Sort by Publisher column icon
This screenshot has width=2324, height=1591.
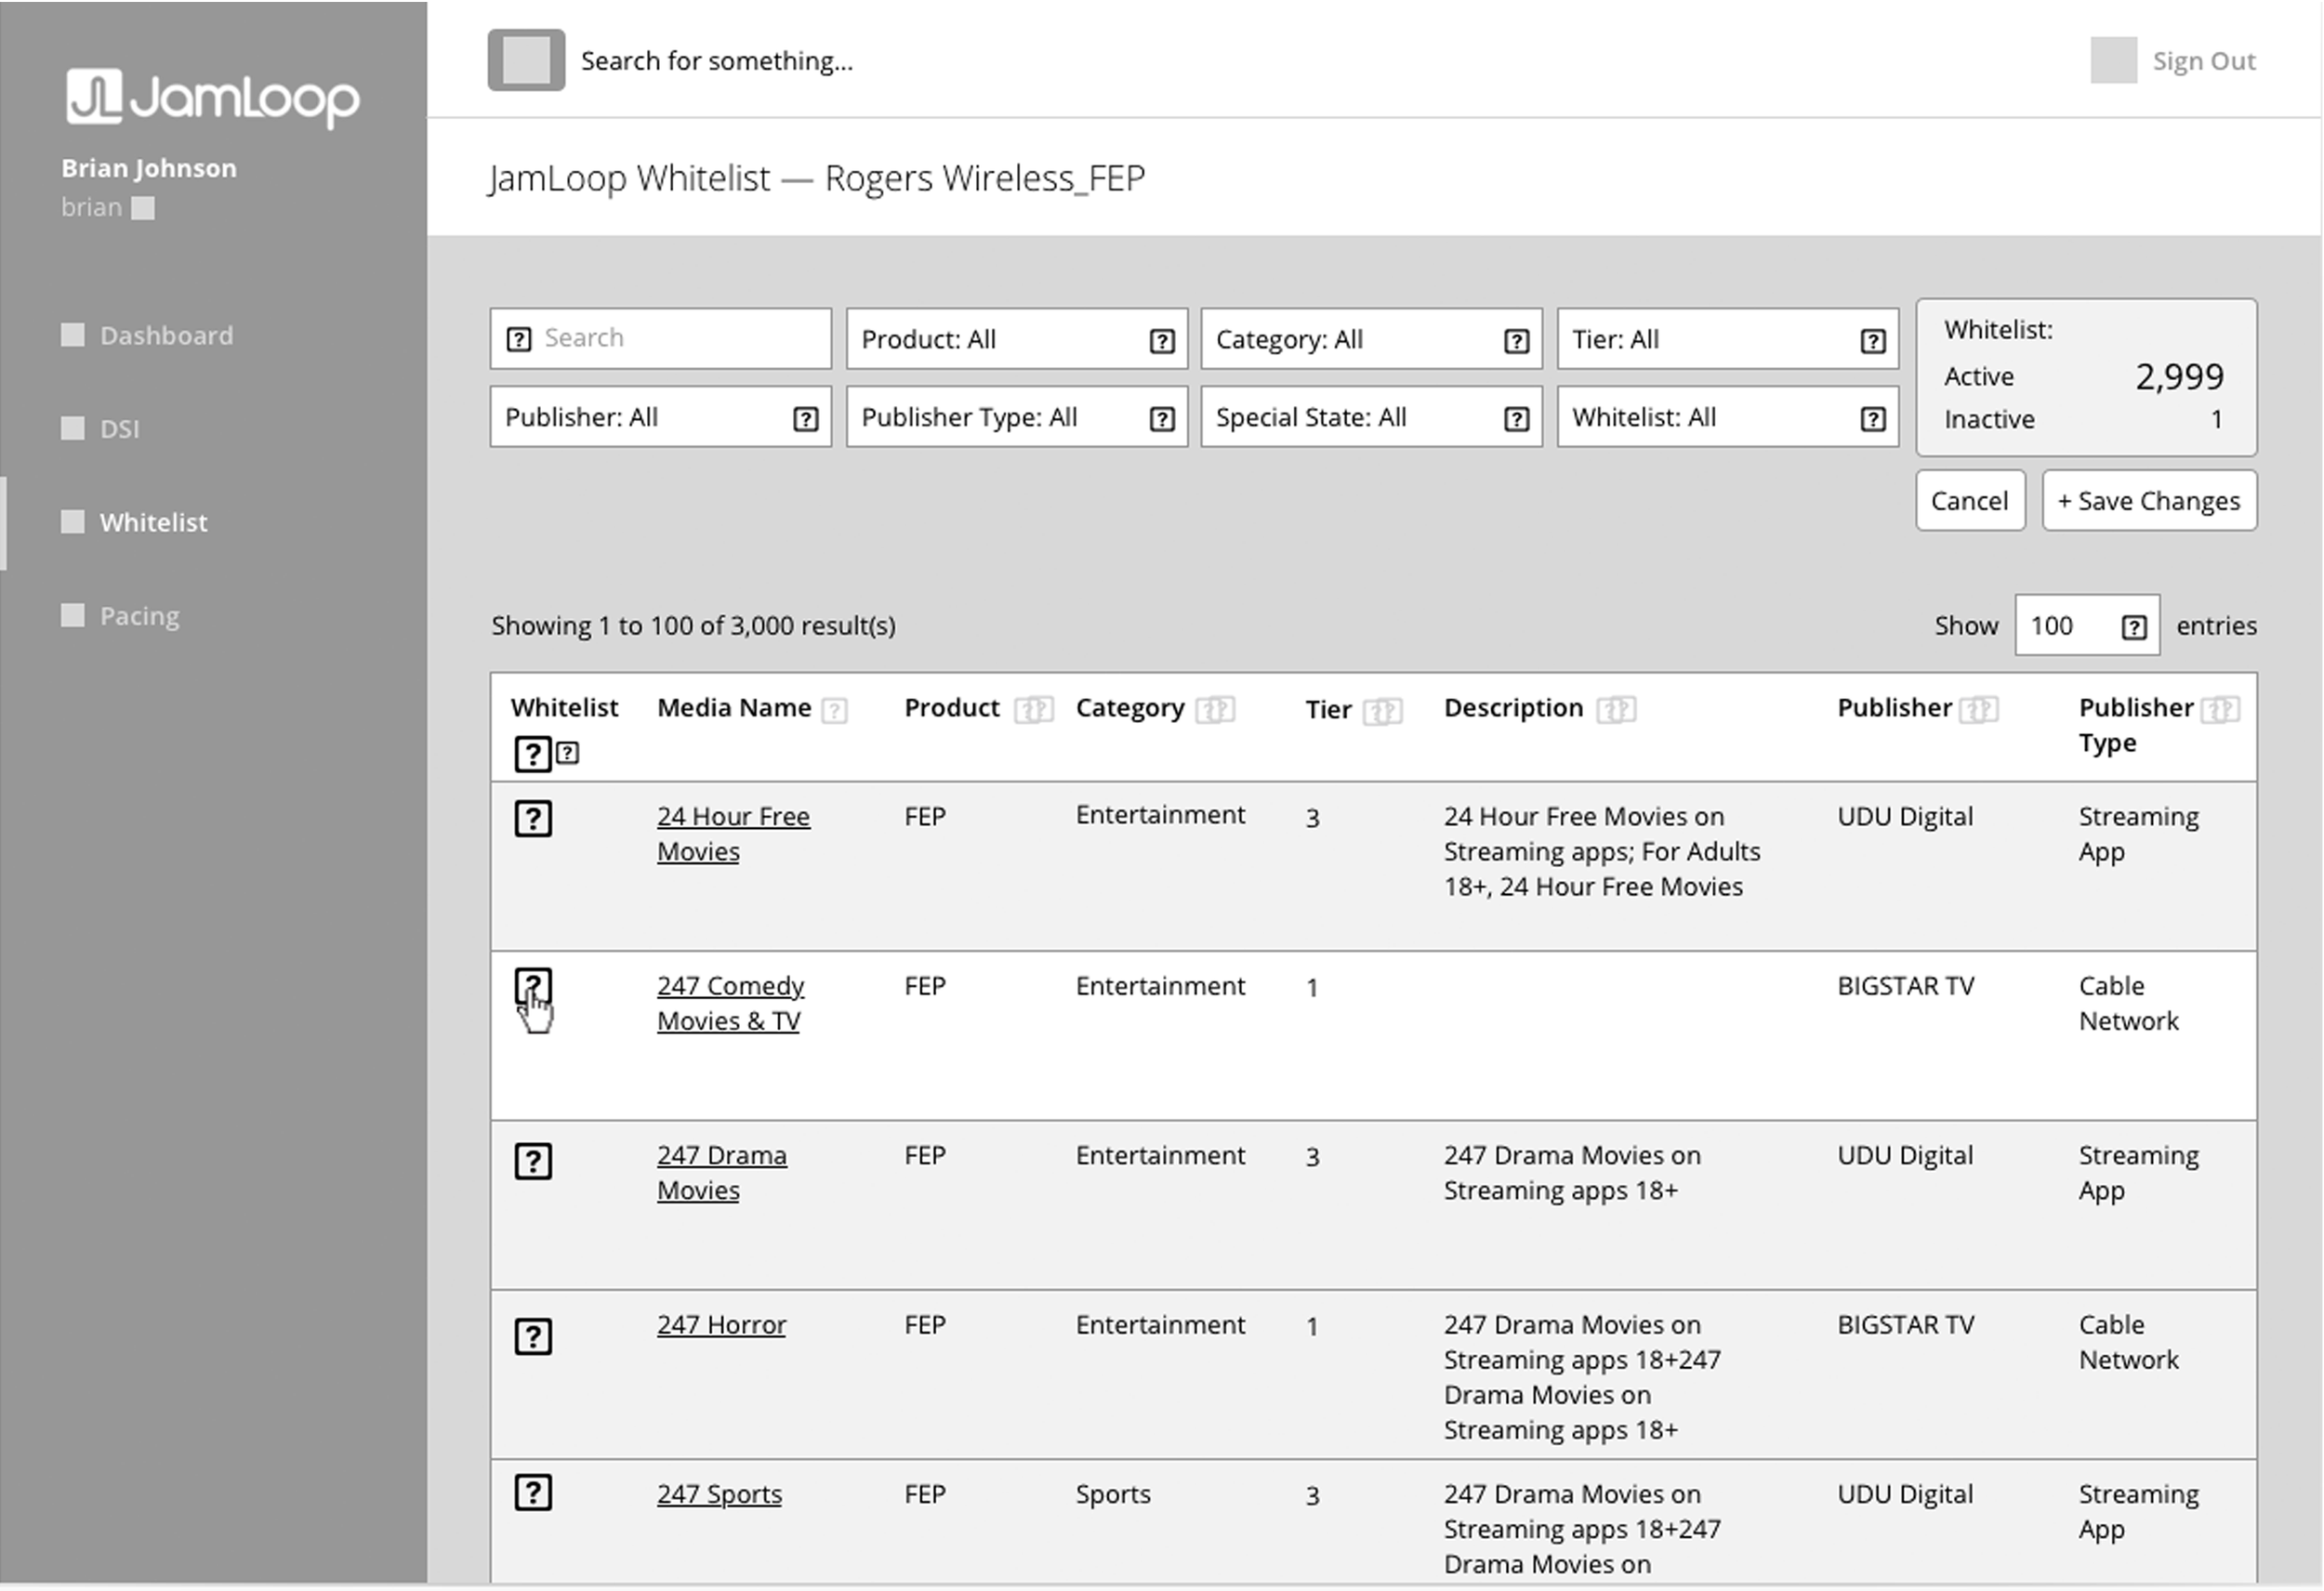pos(1978,710)
